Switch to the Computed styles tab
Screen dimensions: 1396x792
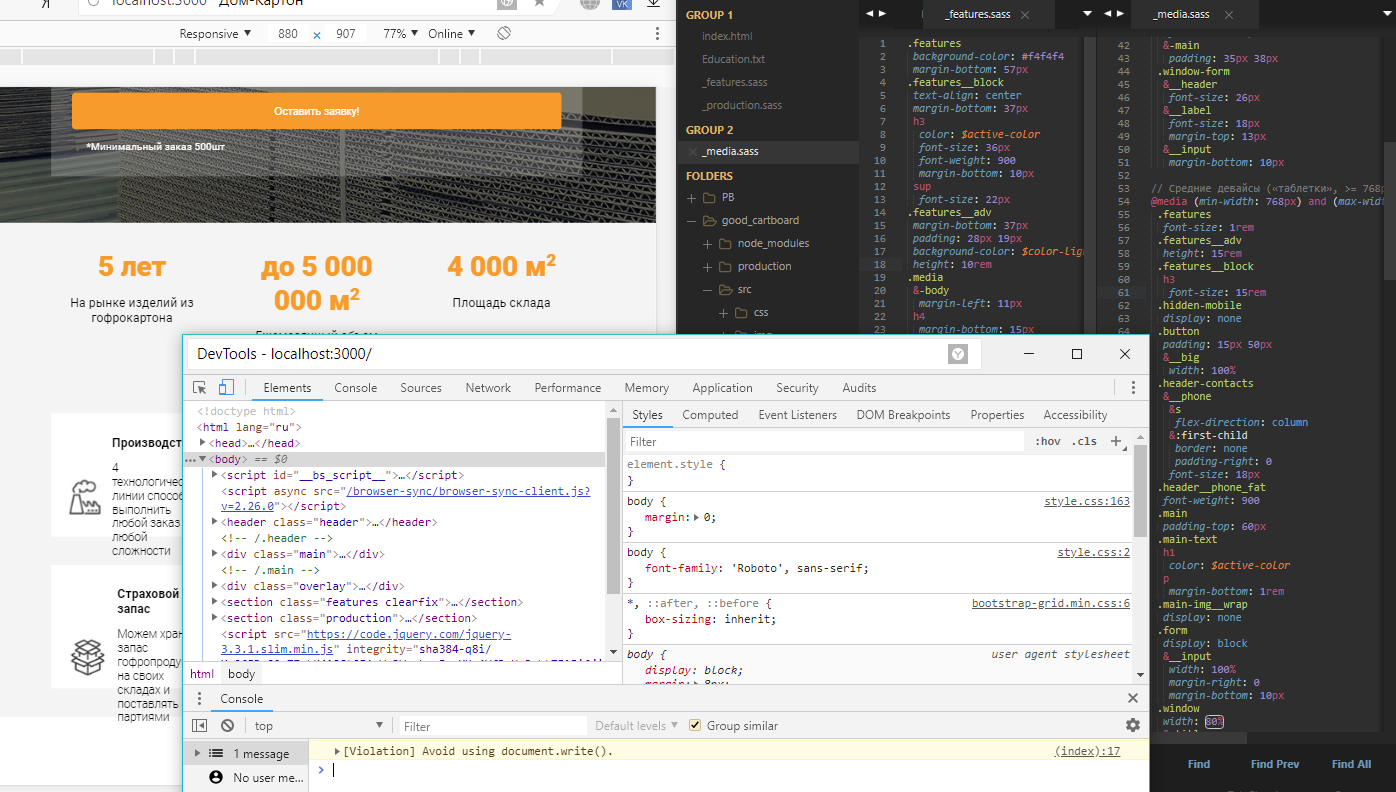coord(710,415)
